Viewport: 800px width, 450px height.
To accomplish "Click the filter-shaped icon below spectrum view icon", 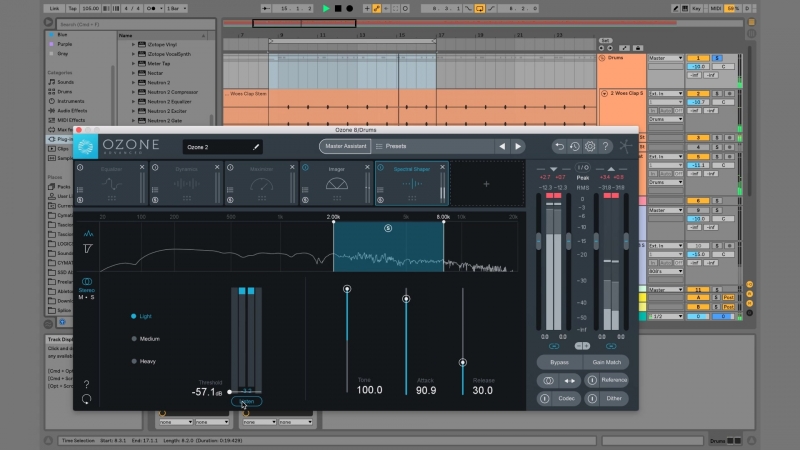I will pyautogui.click(x=88, y=248).
